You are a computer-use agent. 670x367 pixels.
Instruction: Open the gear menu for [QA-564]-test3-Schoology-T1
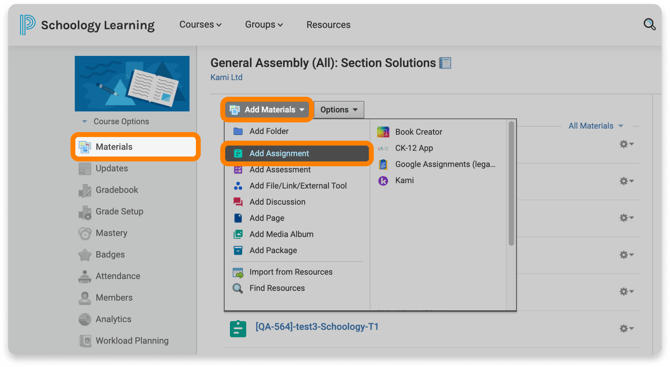coord(626,329)
